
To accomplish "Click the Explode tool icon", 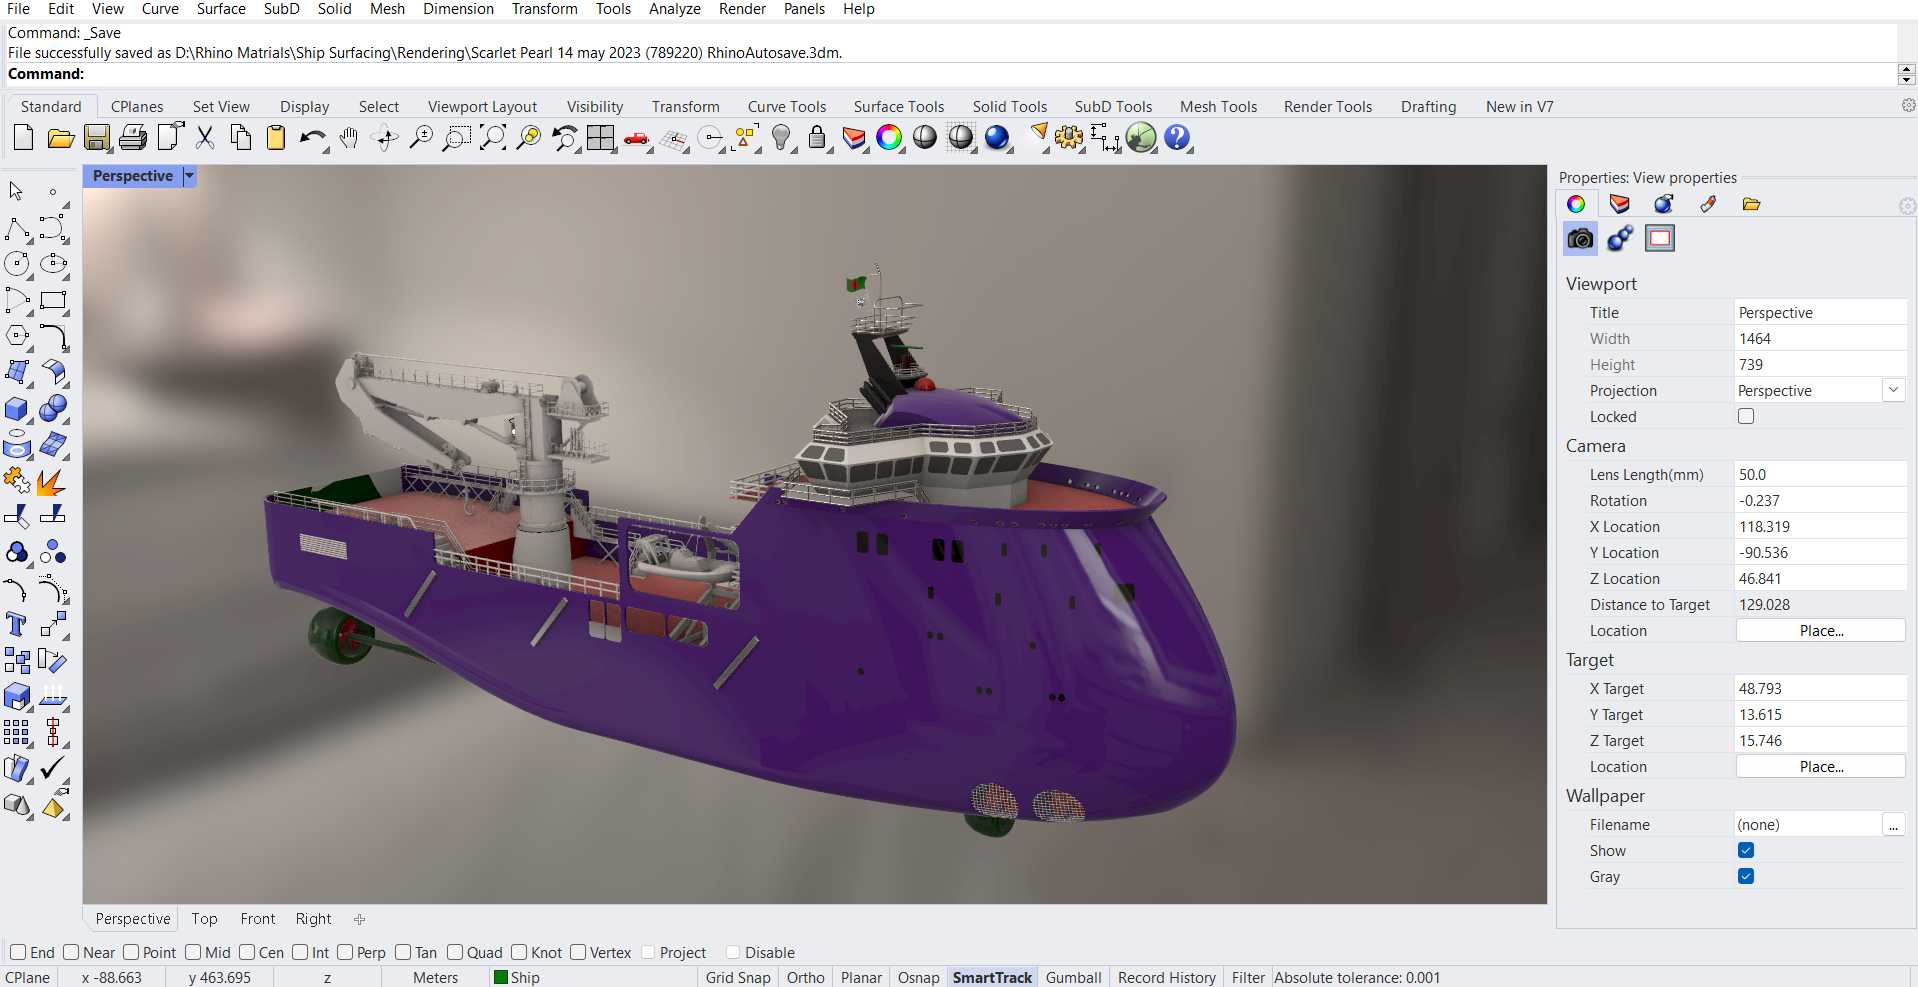I will pos(51,481).
